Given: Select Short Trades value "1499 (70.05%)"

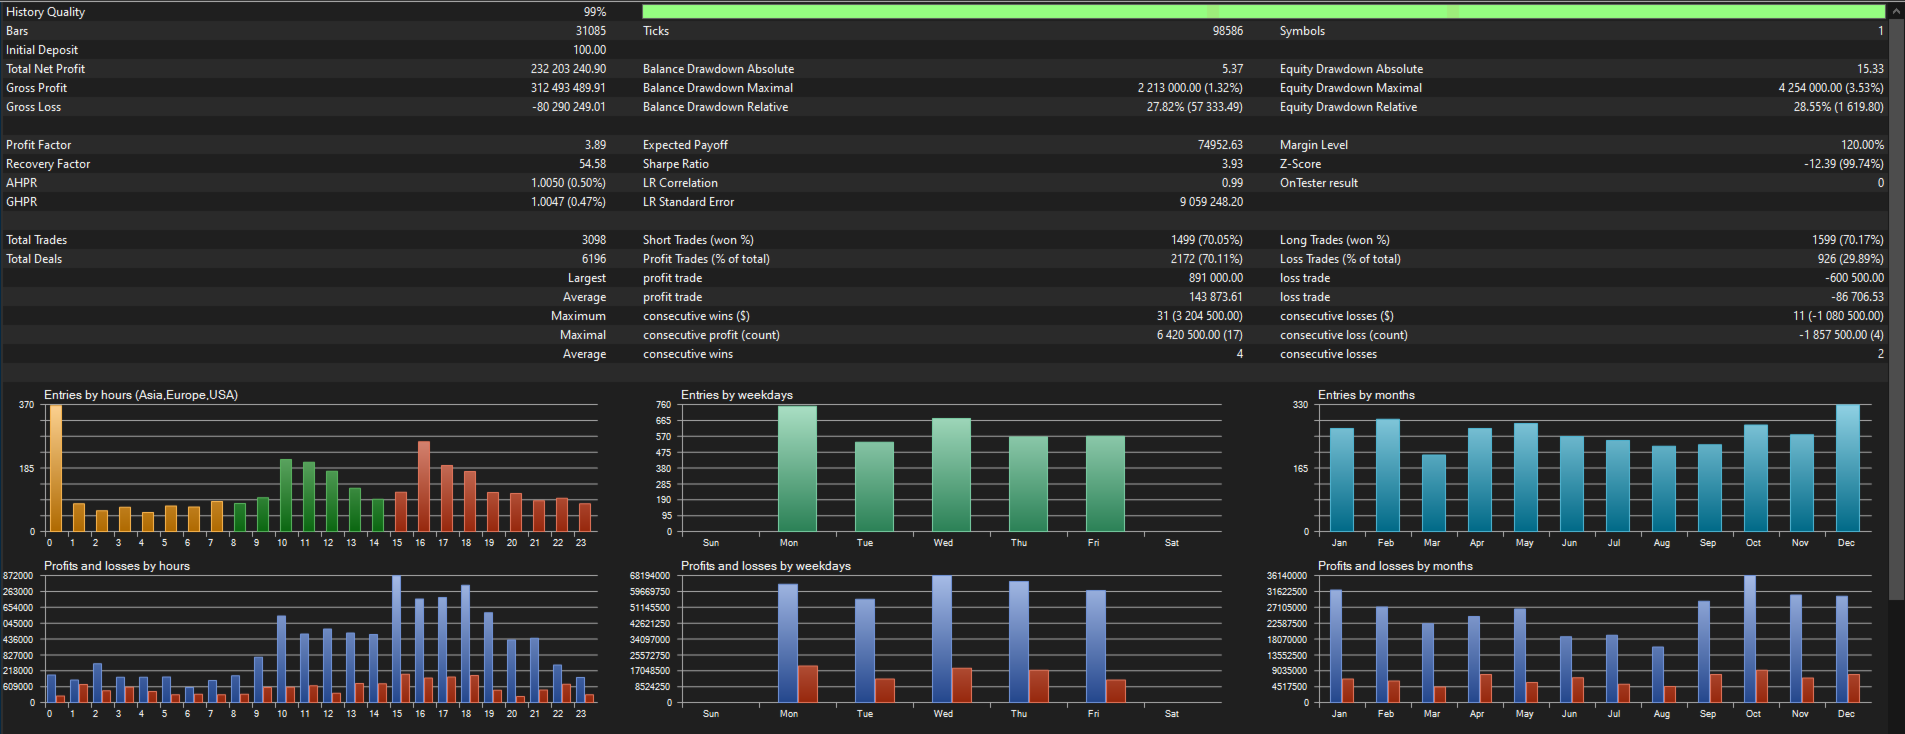Looking at the screenshot, I should pyautogui.click(x=1207, y=240).
